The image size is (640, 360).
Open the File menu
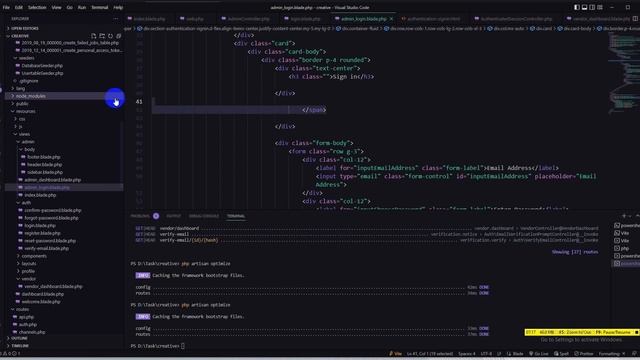tap(6, 7)
